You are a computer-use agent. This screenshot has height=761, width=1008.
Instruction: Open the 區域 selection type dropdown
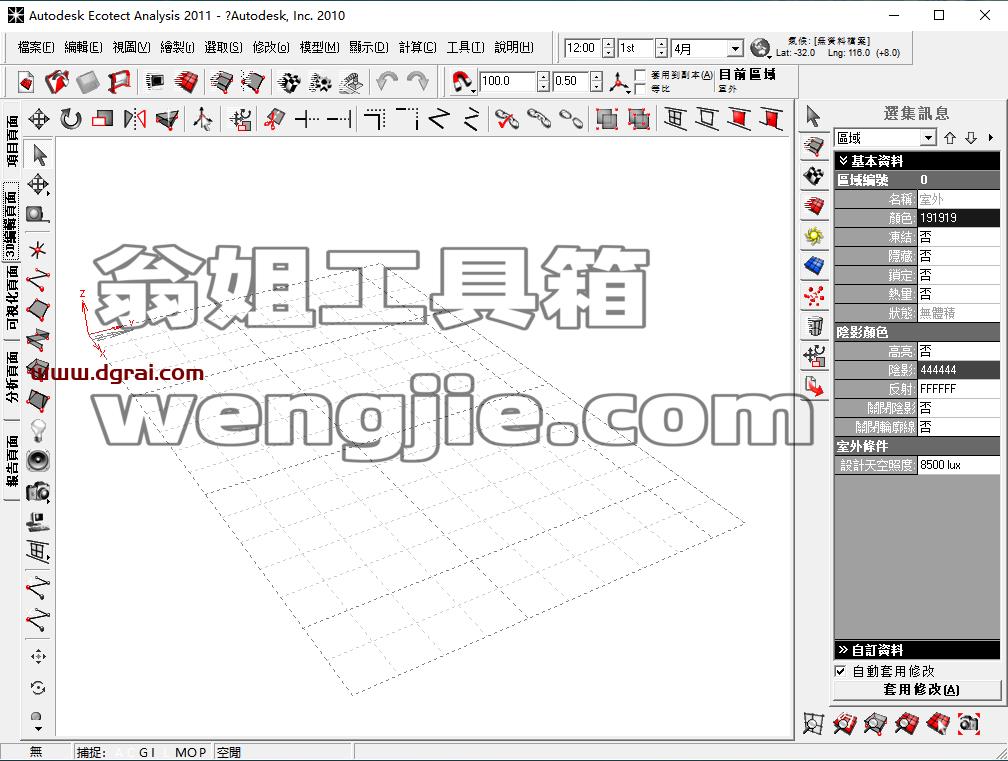pos(928,138)
